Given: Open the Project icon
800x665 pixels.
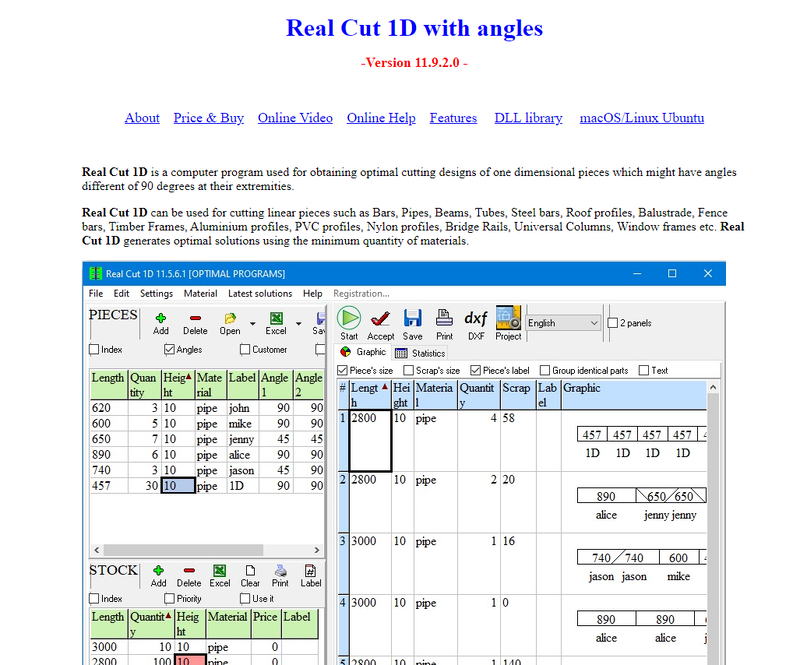Looking at the screenshot, I should pyautogui.click(x=507, y=318).
